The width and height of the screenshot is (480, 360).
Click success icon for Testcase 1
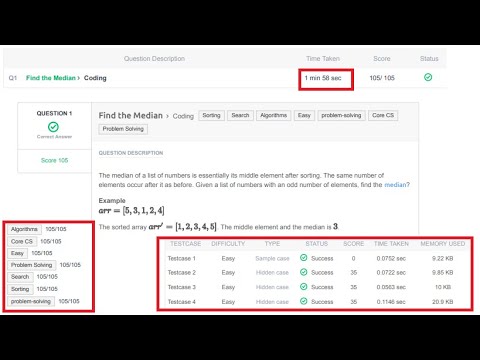303,258
